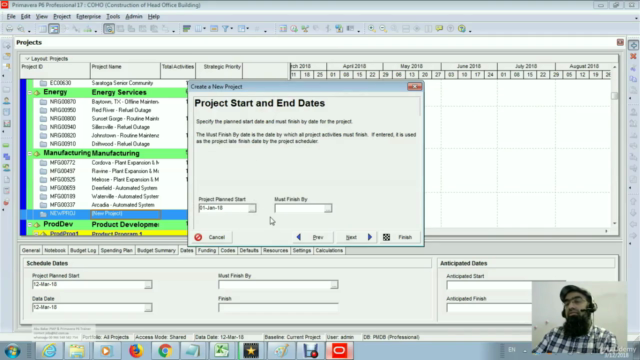Screen dimensions: 640x360
Task: Open Internet Explorer from taskbar
Action: (x=49, y=351)
